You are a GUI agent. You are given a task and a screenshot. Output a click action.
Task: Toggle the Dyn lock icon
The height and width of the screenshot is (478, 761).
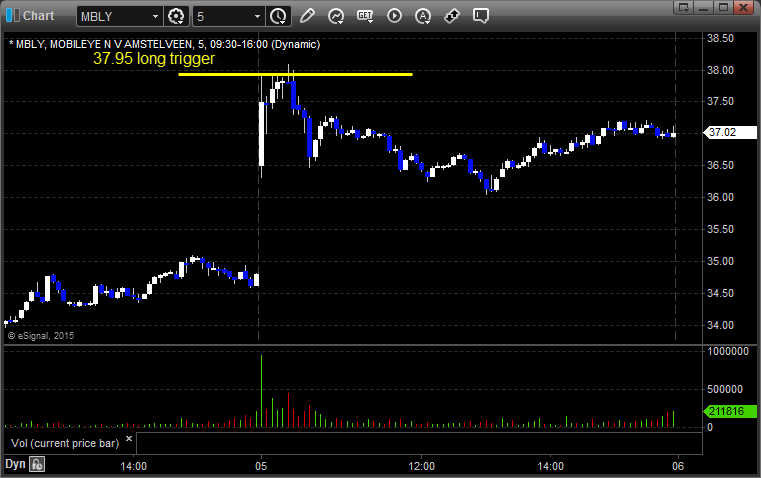coord(37,464)
